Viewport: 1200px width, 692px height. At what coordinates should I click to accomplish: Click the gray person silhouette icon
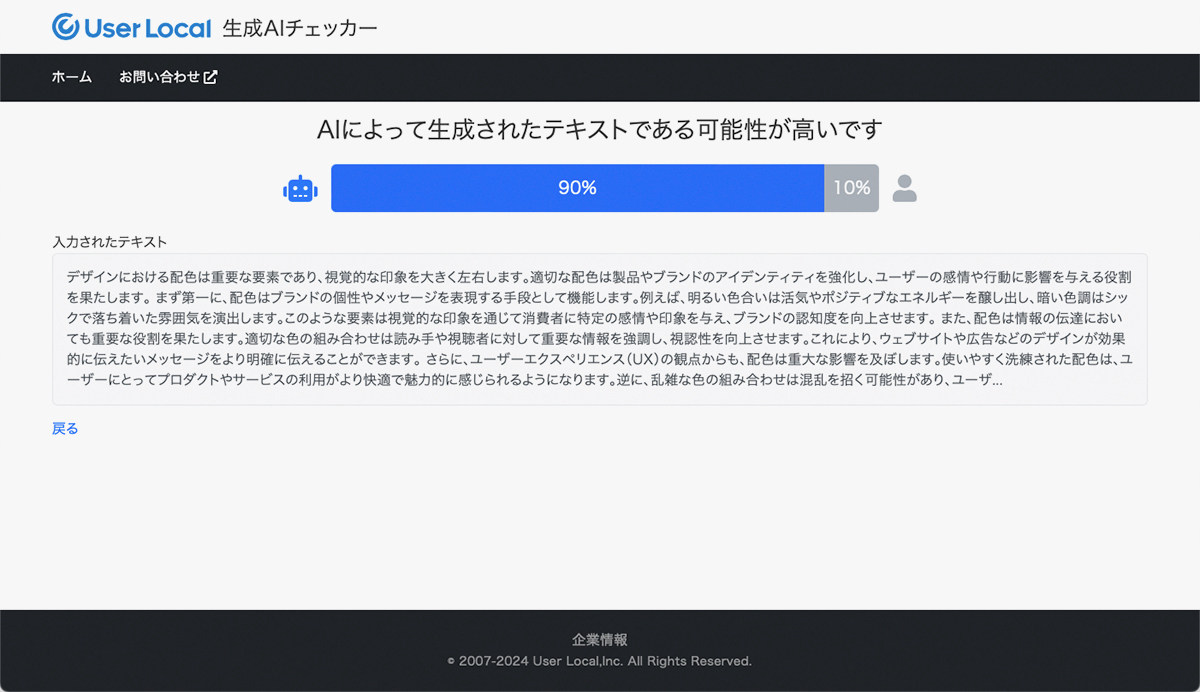(x=904, y=188)
